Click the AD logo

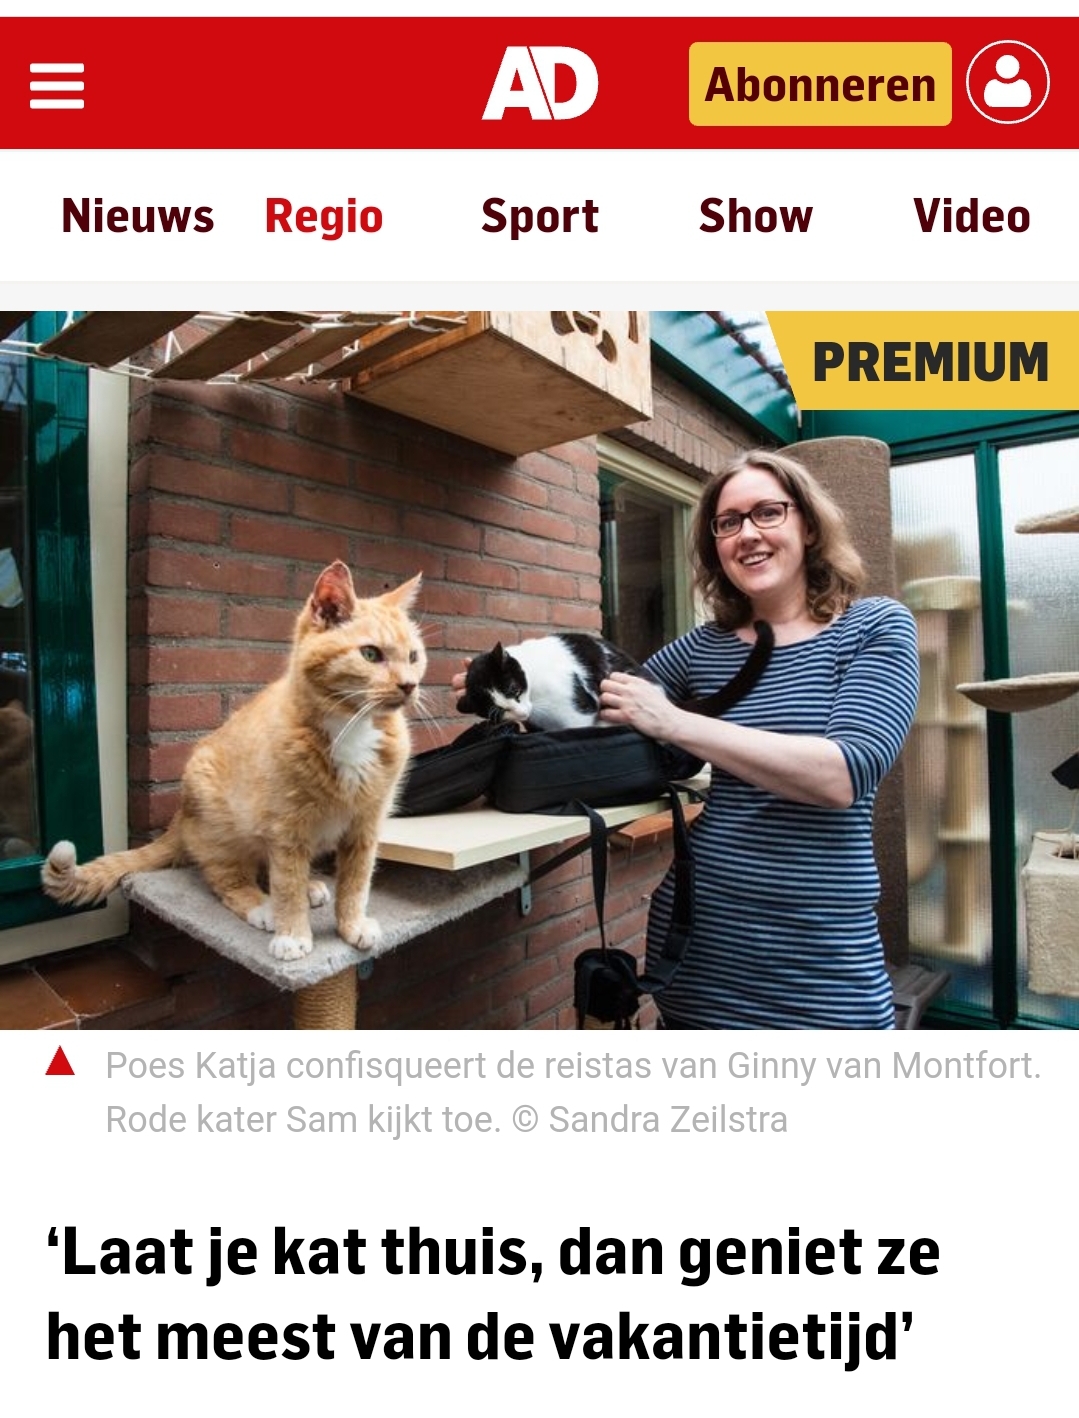tap(540, 84)
